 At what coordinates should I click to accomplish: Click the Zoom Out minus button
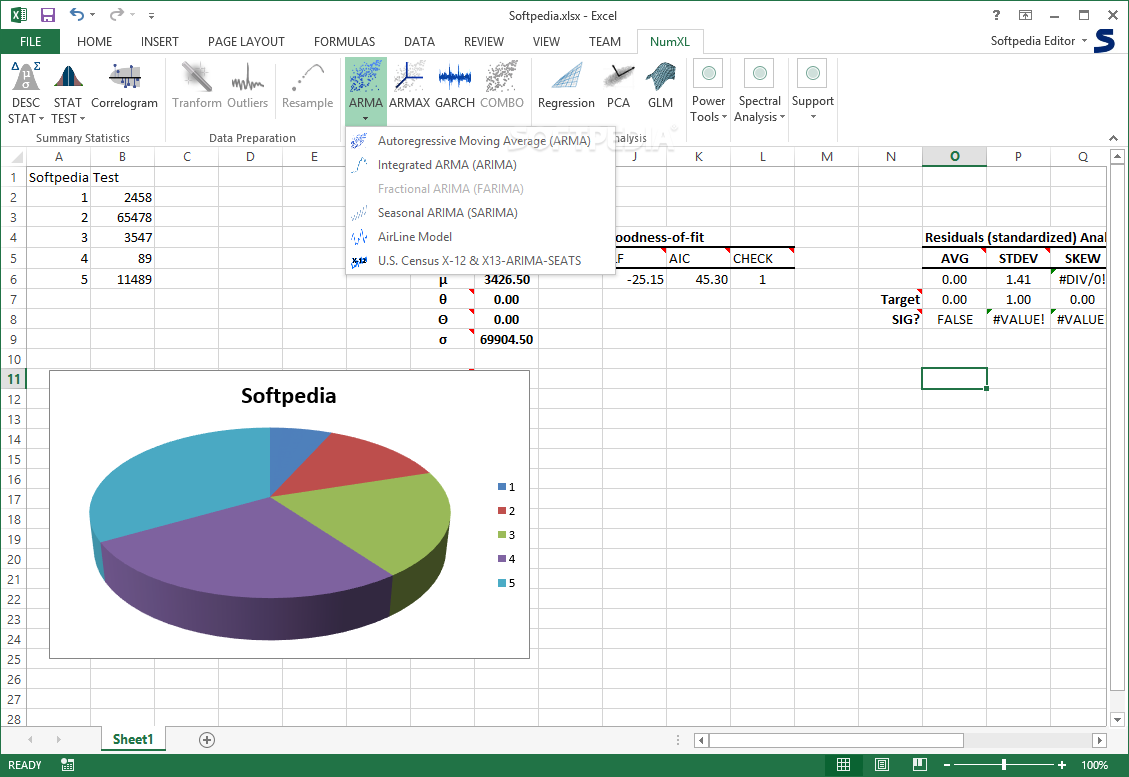pyautogui.click(x=947, y=765)
